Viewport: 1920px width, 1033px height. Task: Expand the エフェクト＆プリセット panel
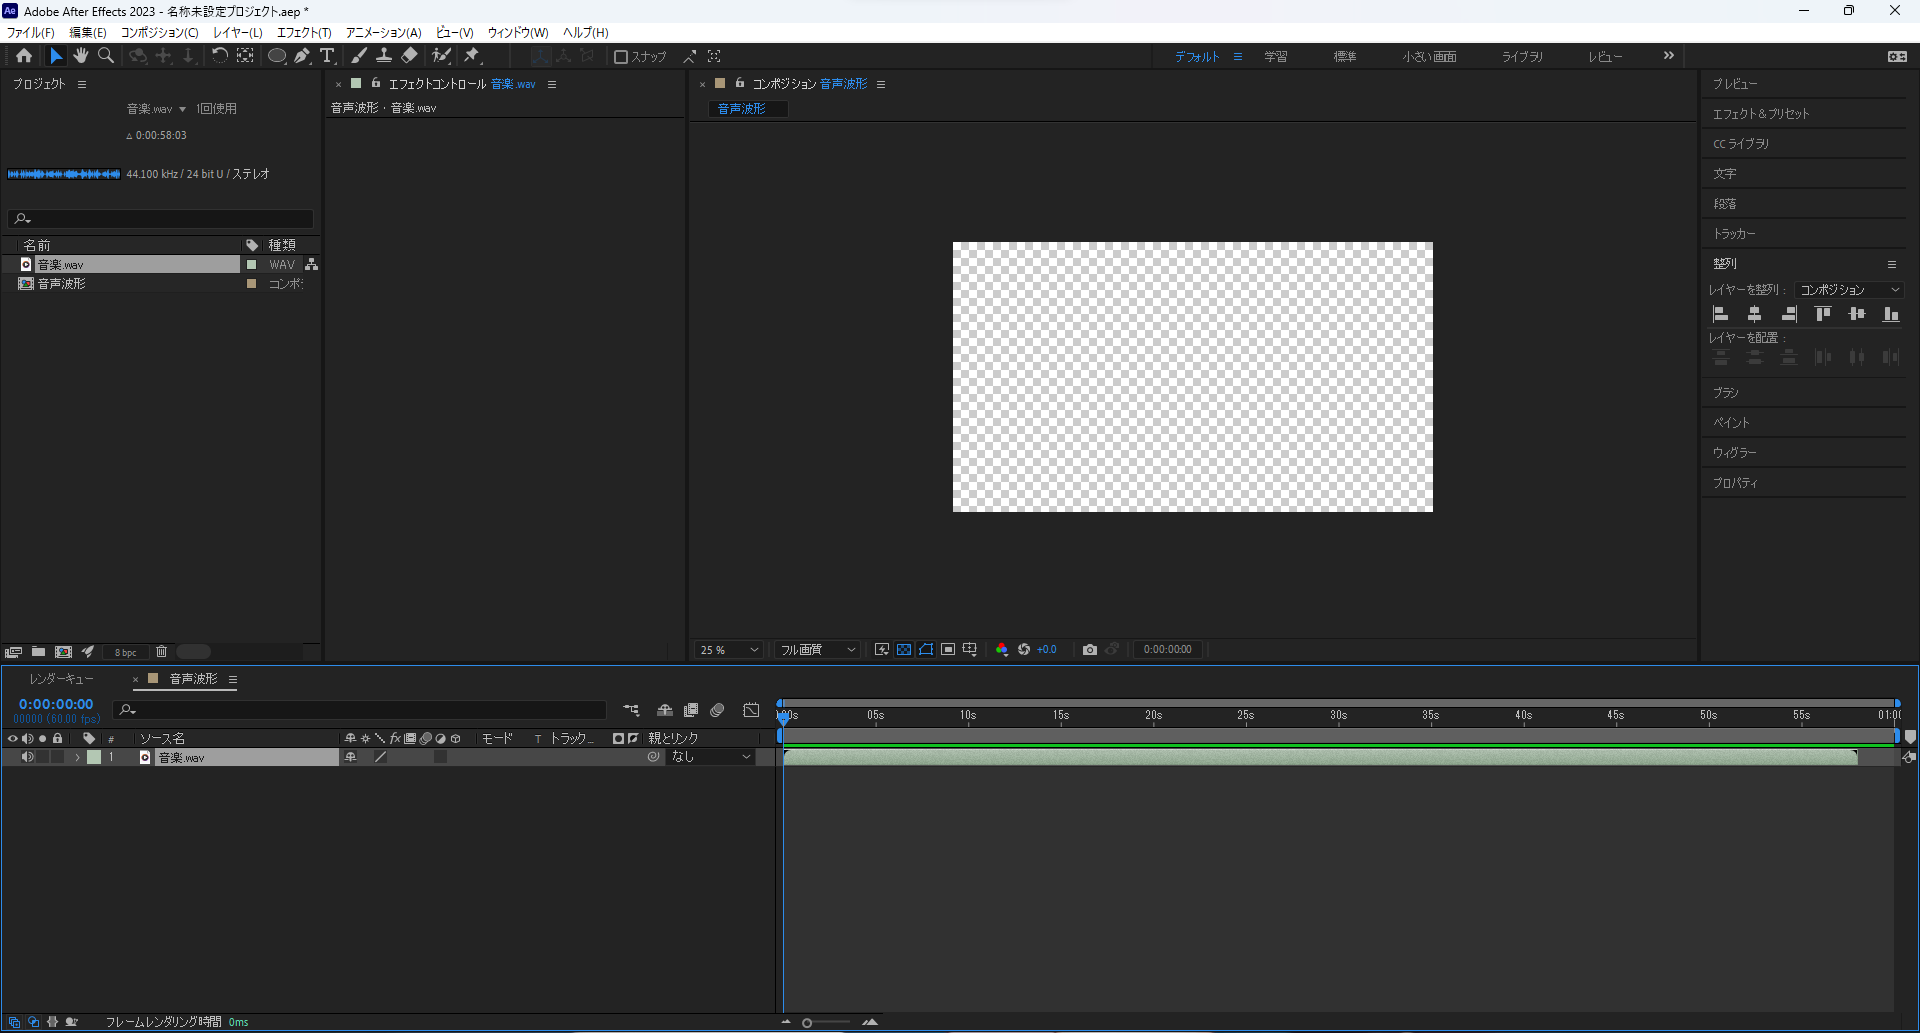[x=1761, y=114]
